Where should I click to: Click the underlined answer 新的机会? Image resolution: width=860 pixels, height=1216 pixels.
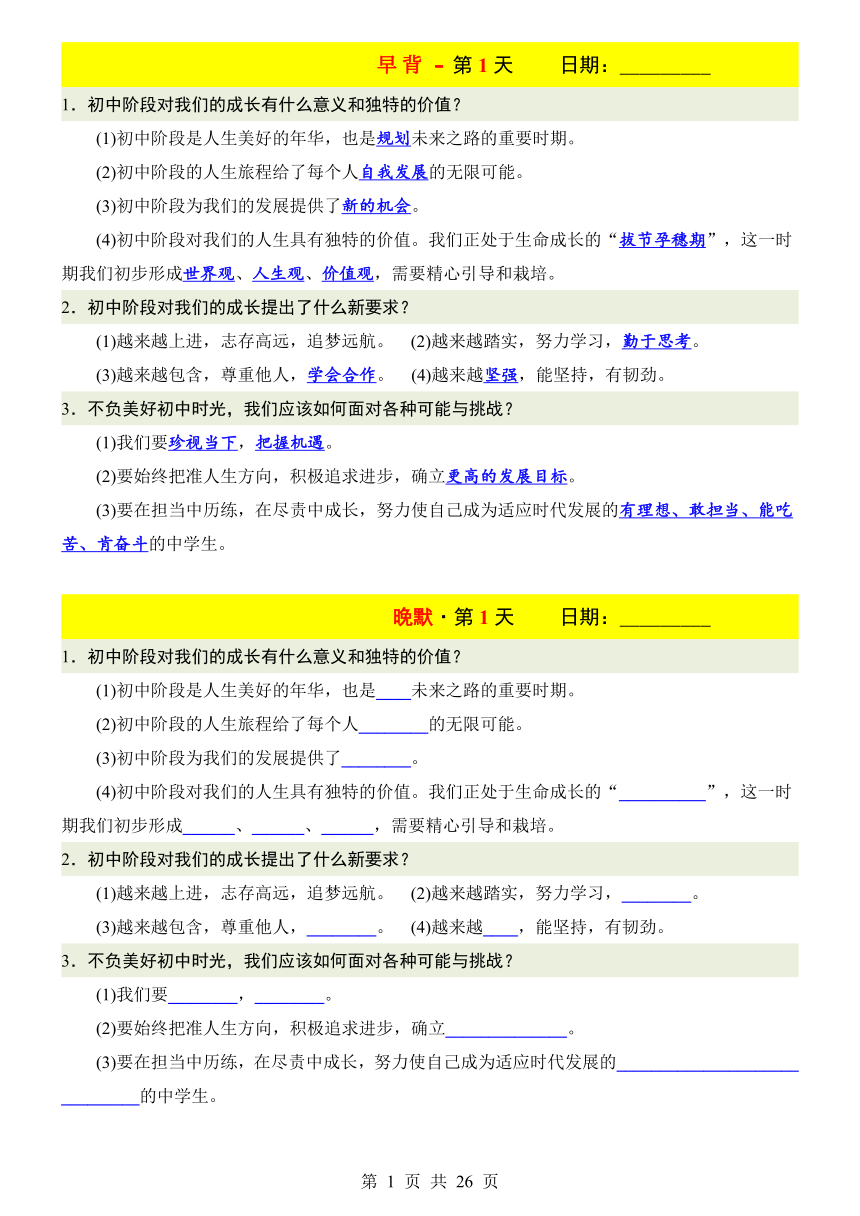click(377, 206)
